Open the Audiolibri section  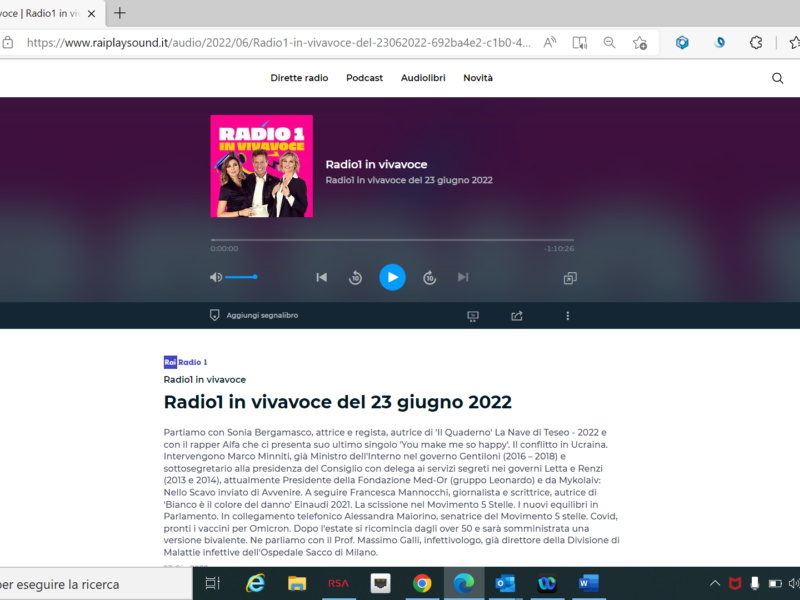[x=423, y=78]
